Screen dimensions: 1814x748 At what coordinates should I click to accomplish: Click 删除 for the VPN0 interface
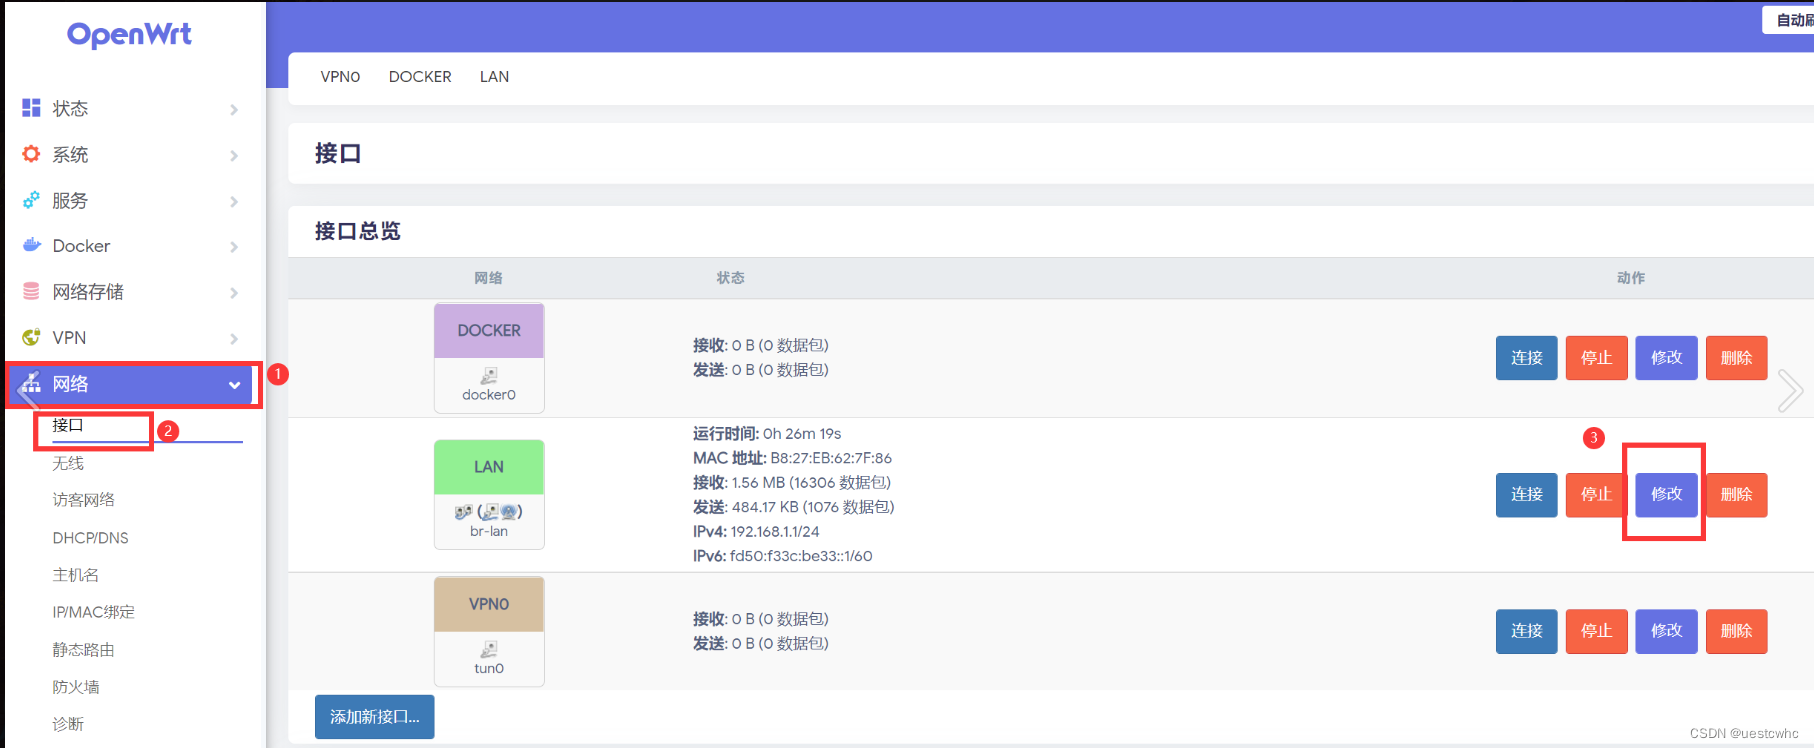click(1736, 631)
